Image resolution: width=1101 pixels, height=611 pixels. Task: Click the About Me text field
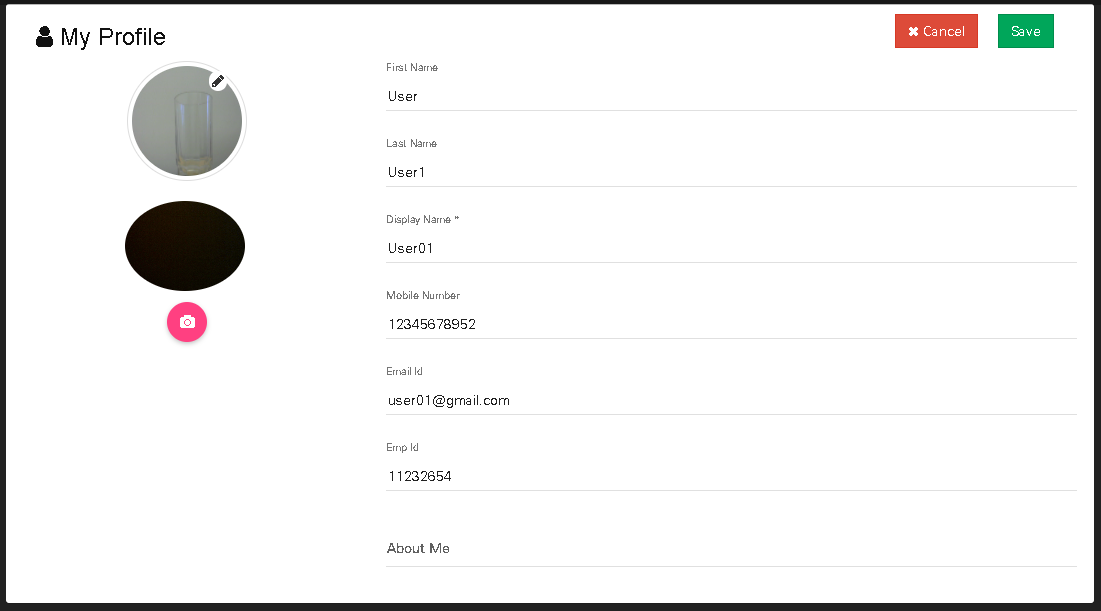coord(731,548)
